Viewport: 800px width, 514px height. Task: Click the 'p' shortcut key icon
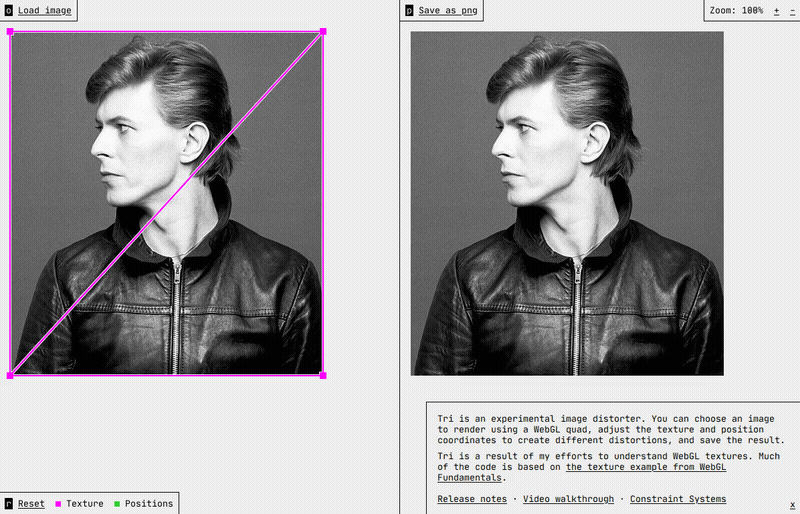pos(409,10)
